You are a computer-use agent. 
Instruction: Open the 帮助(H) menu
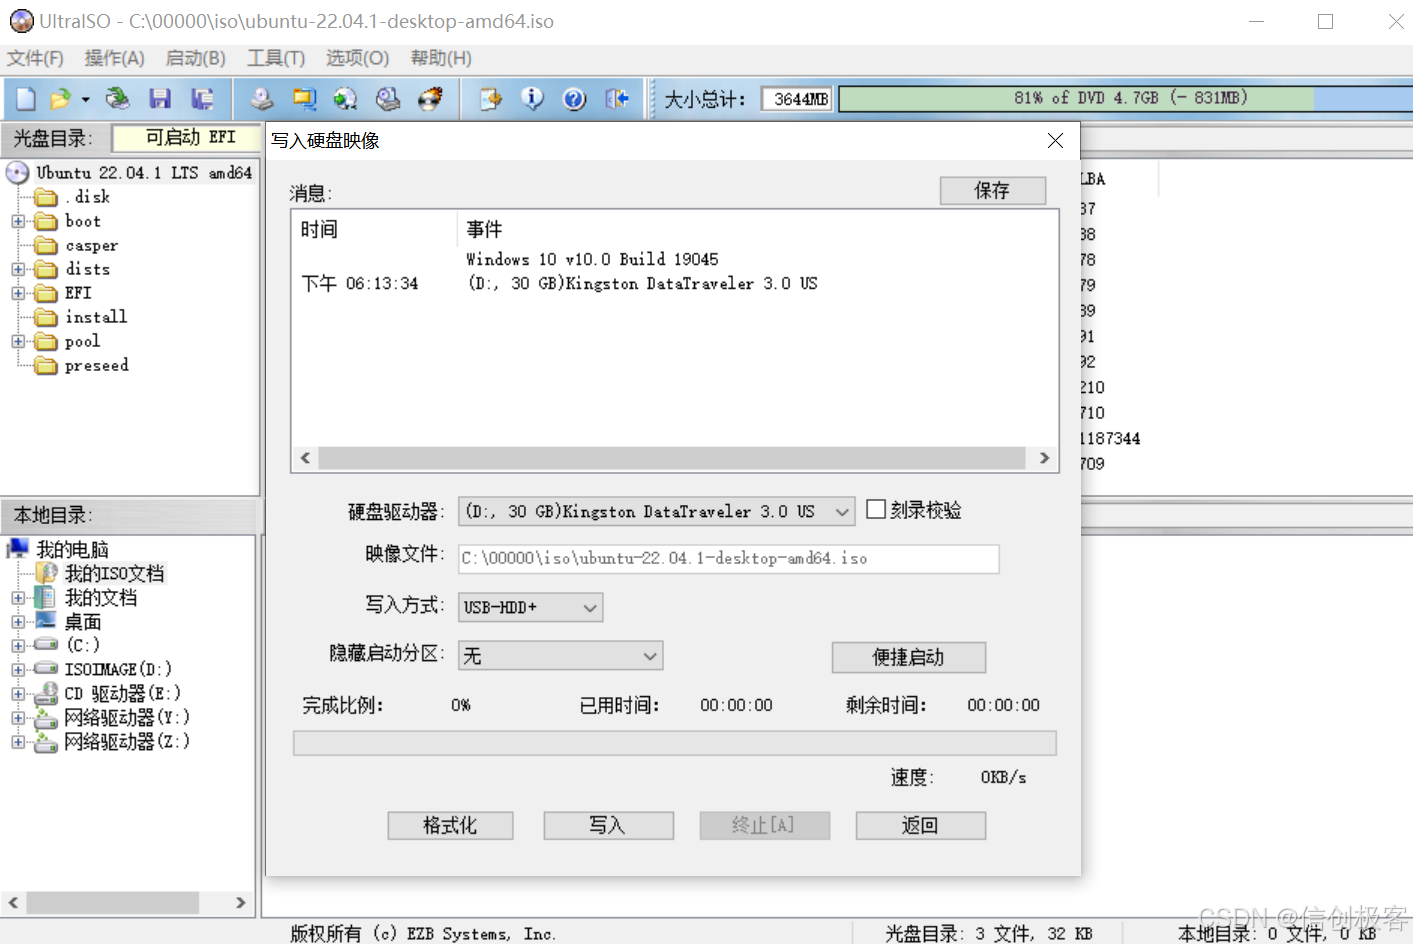tap(441, 58)
